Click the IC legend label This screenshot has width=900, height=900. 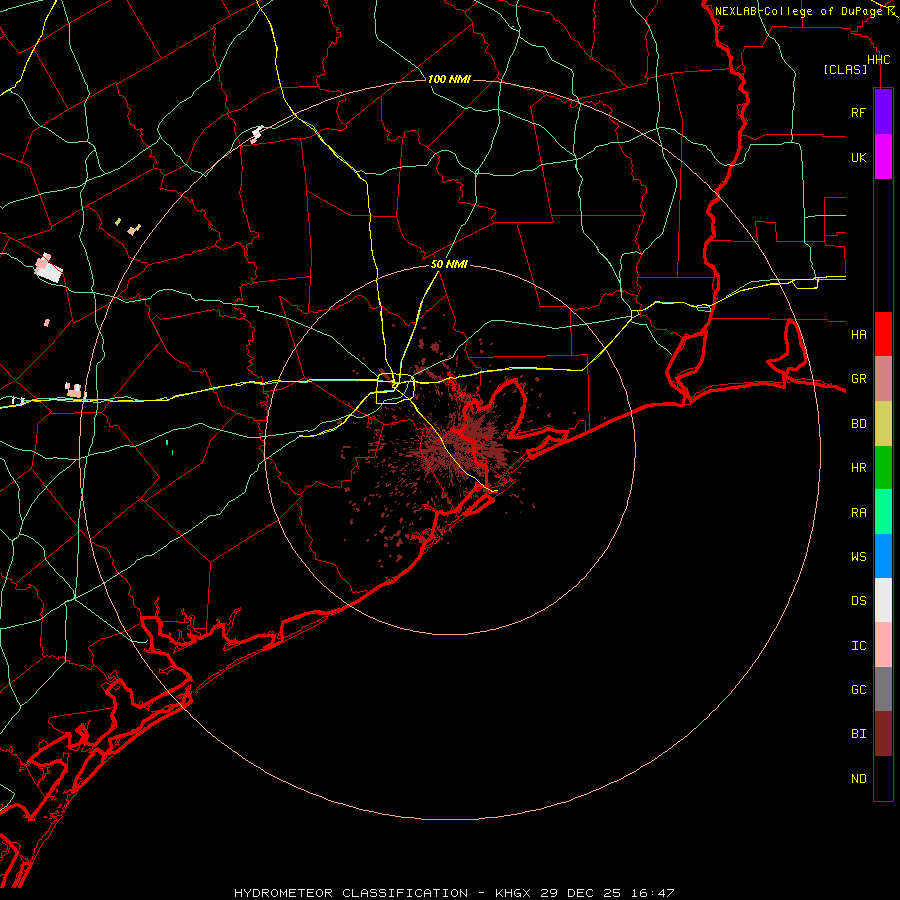859,646
